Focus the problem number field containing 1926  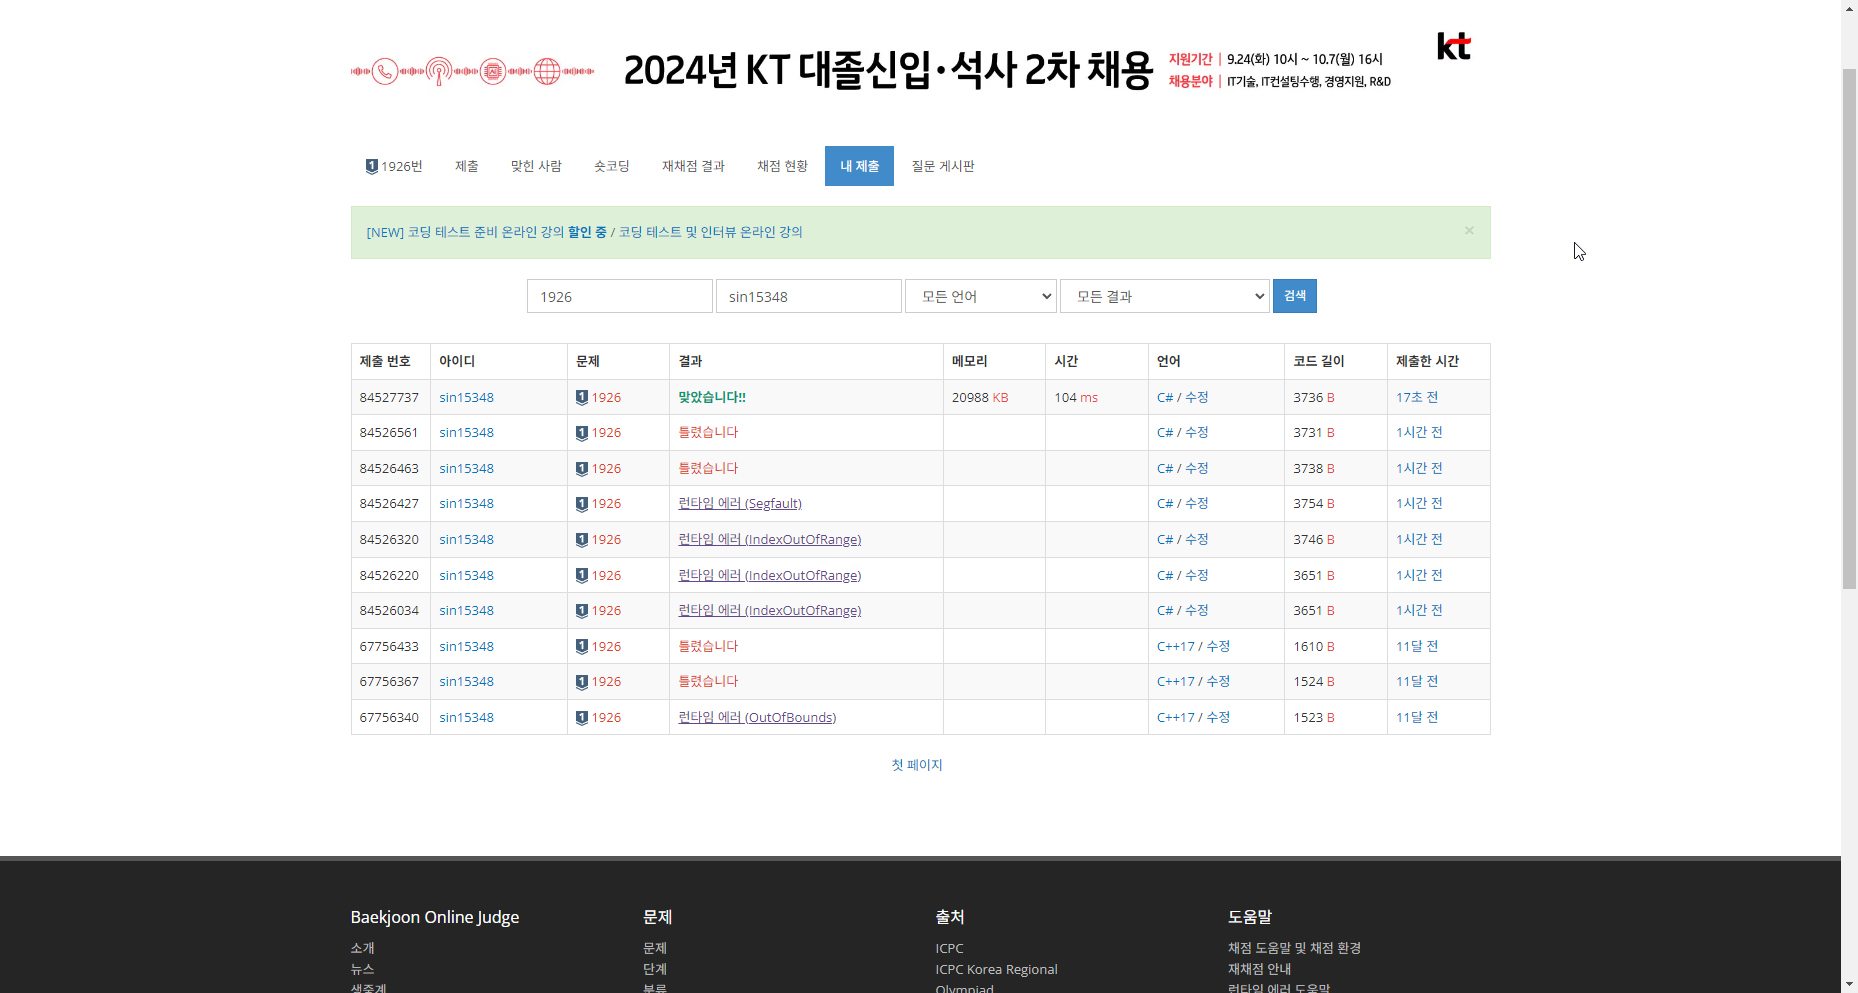(x=620, y=296)
